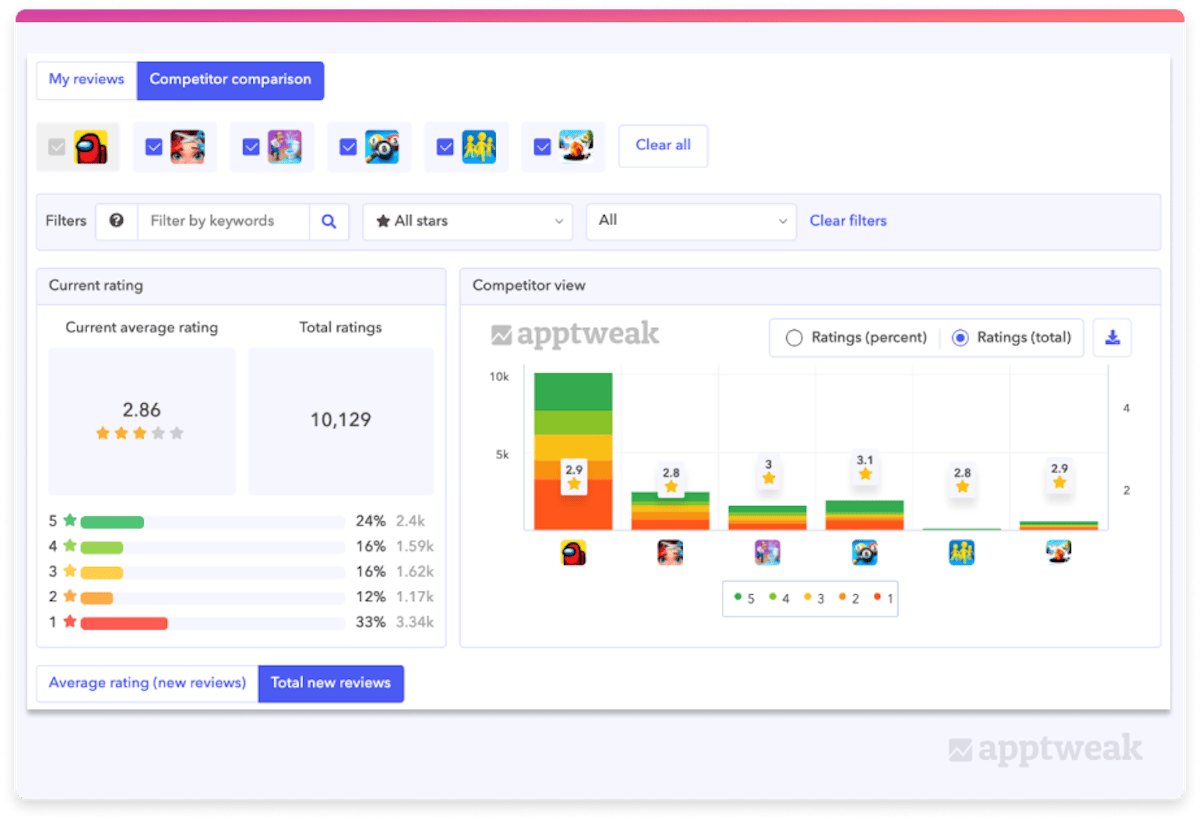Click the Clear all button
This screenshot has width=1200, height=821.
pos(663,145)
